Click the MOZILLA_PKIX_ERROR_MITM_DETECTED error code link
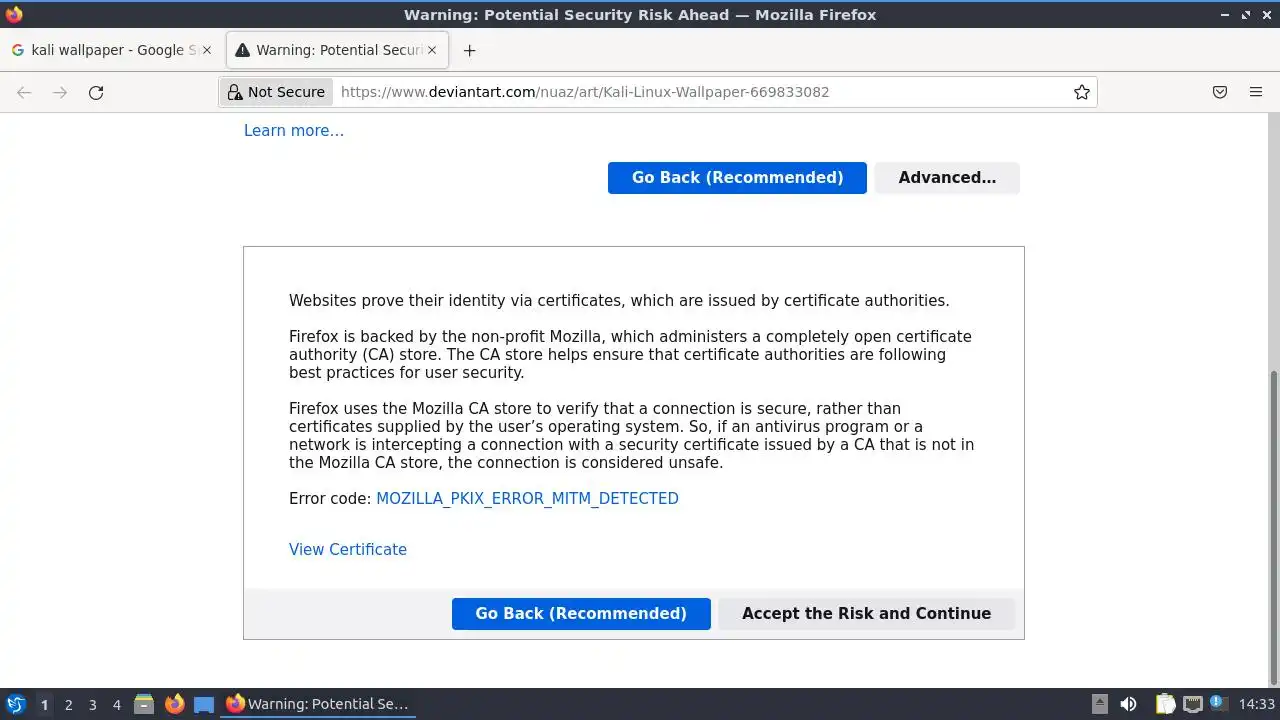Screen dimensions: 1280x720 click(x=527, y=498)
